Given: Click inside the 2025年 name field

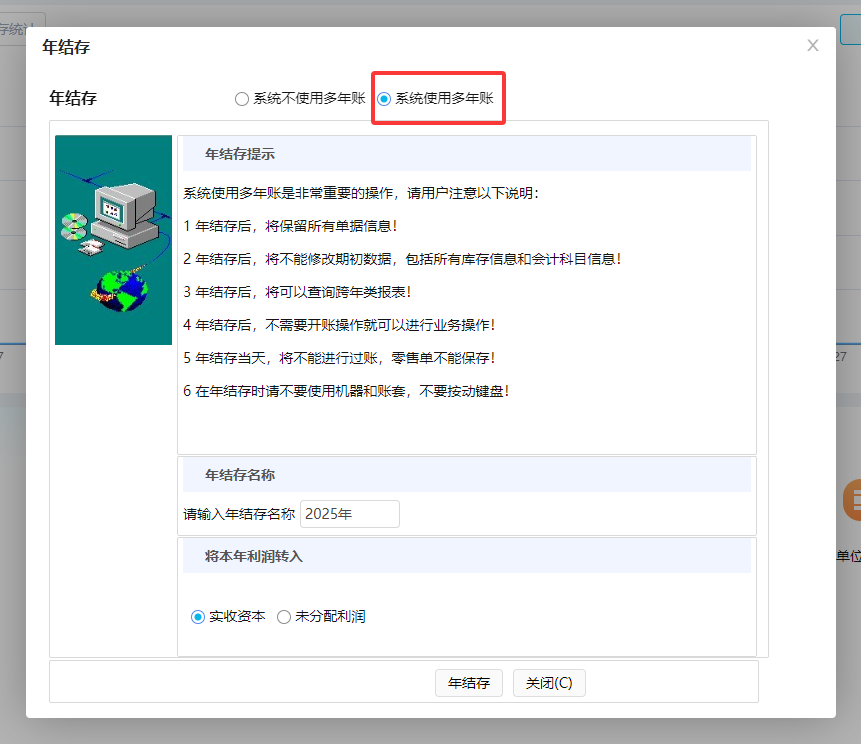Looking at the screenshot, I should pyautogui.click(x=349, y=513).
